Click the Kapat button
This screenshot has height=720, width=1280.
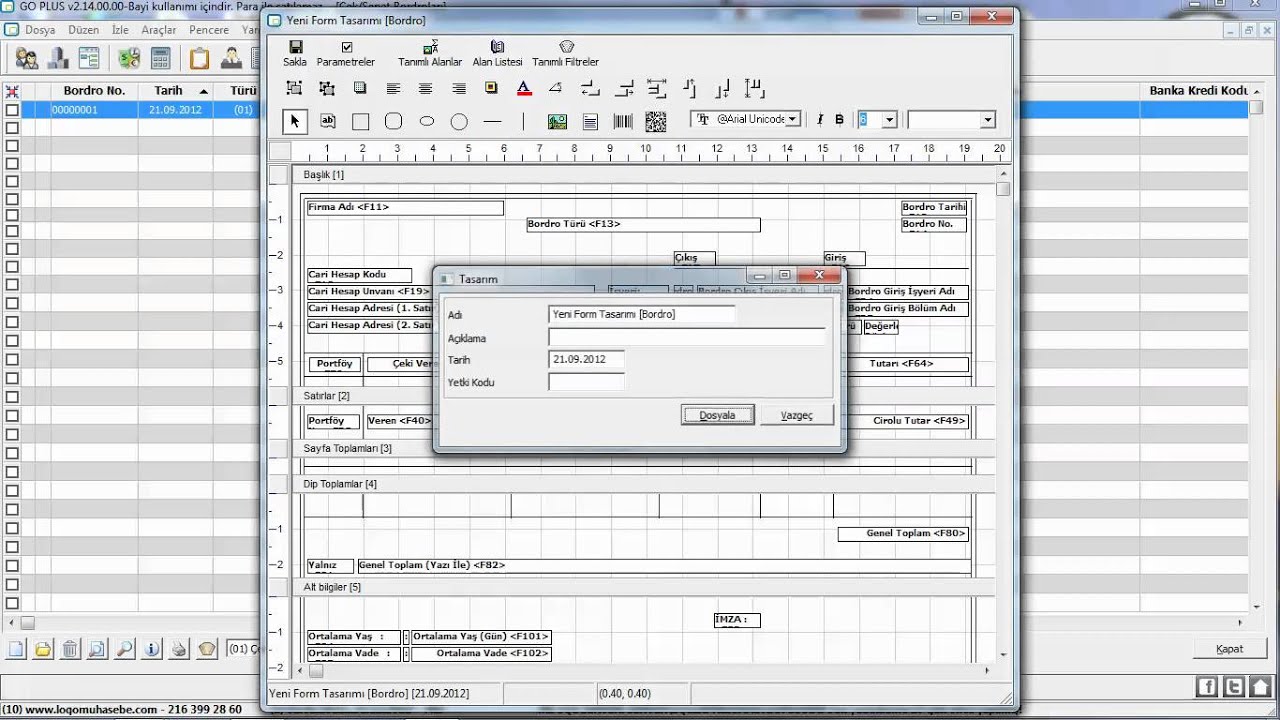coord(1229,649)
